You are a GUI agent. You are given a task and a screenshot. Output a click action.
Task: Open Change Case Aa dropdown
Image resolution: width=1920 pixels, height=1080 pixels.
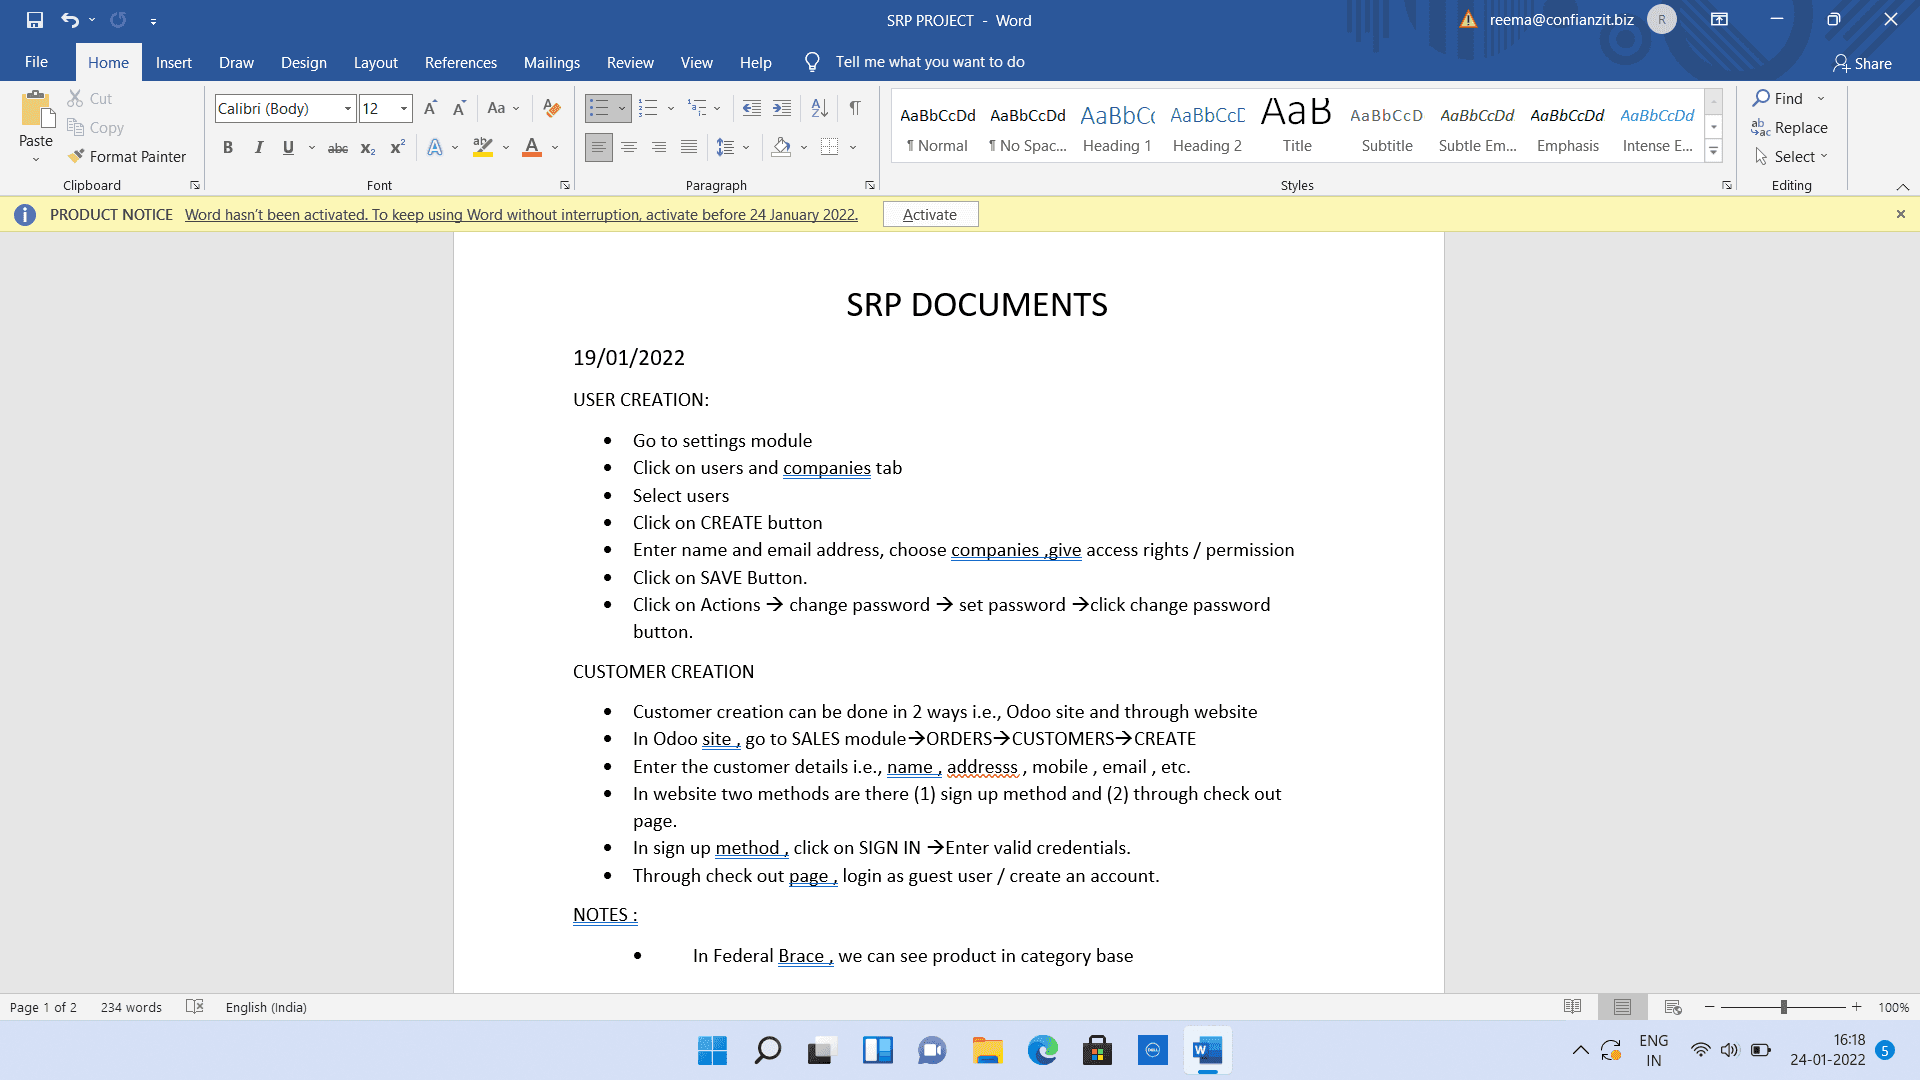point(503,108)
